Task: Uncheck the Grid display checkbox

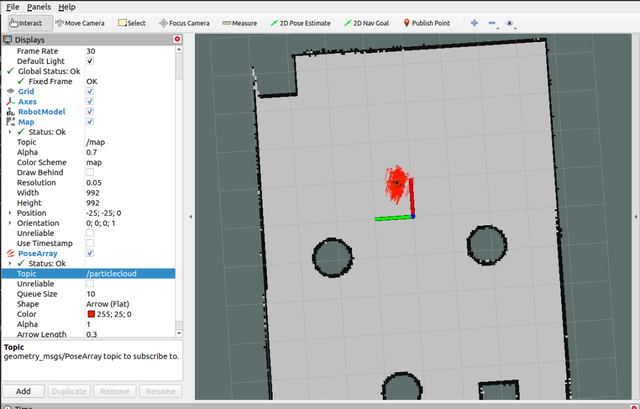Action: point(90,91)
